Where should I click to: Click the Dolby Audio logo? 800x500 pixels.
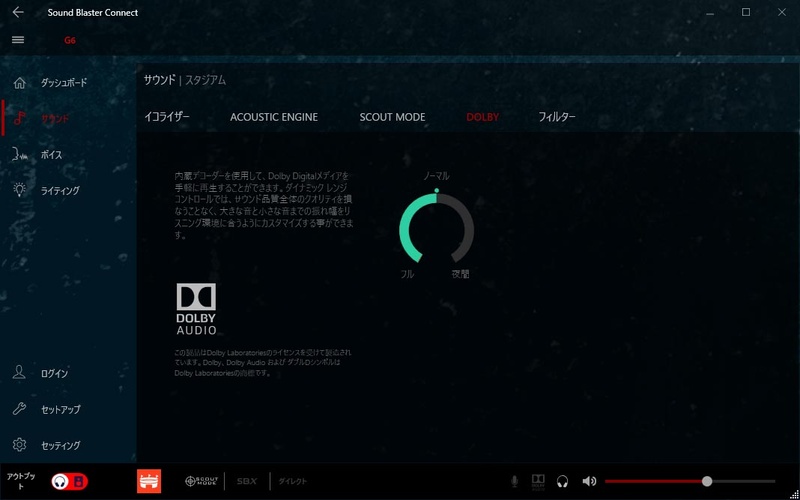tap(196, 309)
